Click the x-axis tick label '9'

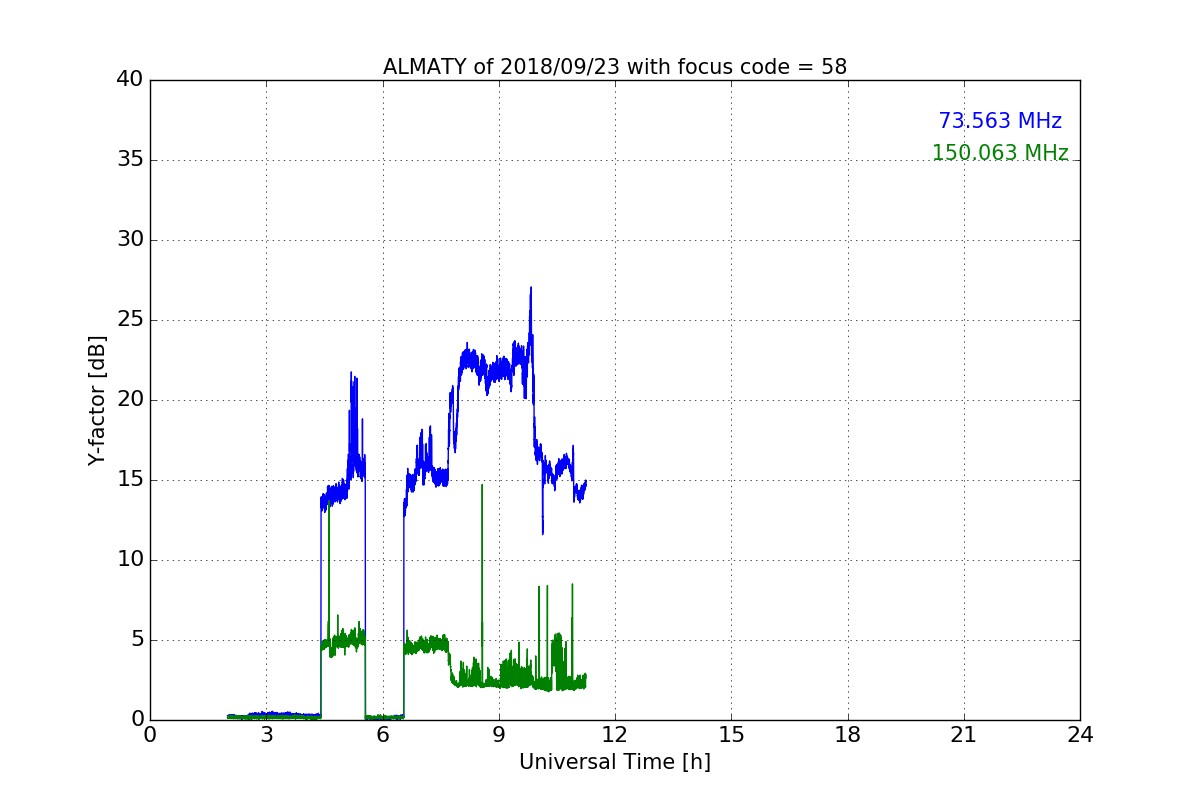pos(499,735)
